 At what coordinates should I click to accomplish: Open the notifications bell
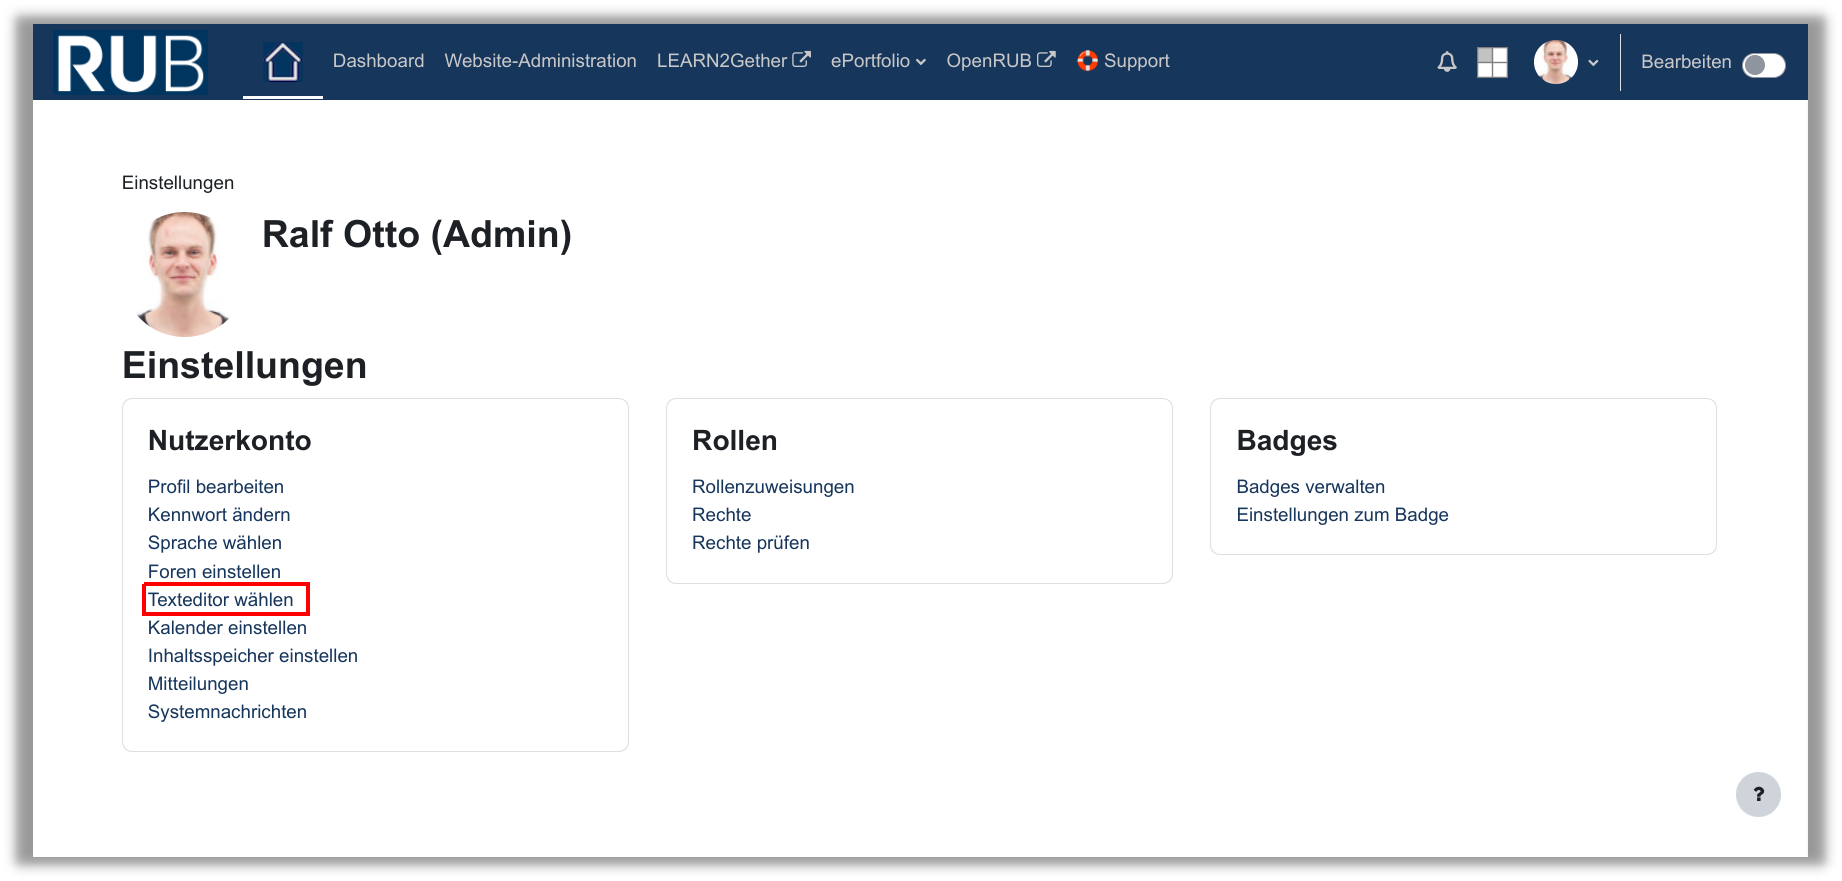point(1446,62)
